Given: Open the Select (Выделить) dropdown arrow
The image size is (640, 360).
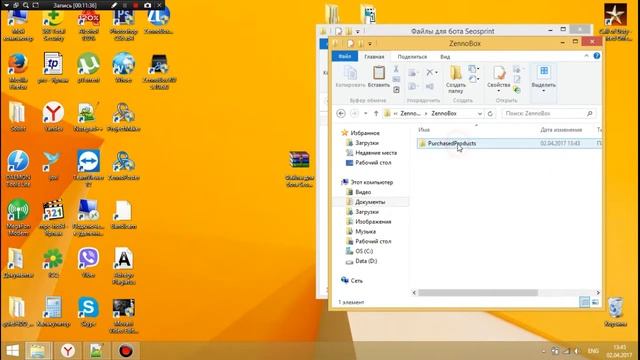Looking at the screenshot, I should click(544, 91).
